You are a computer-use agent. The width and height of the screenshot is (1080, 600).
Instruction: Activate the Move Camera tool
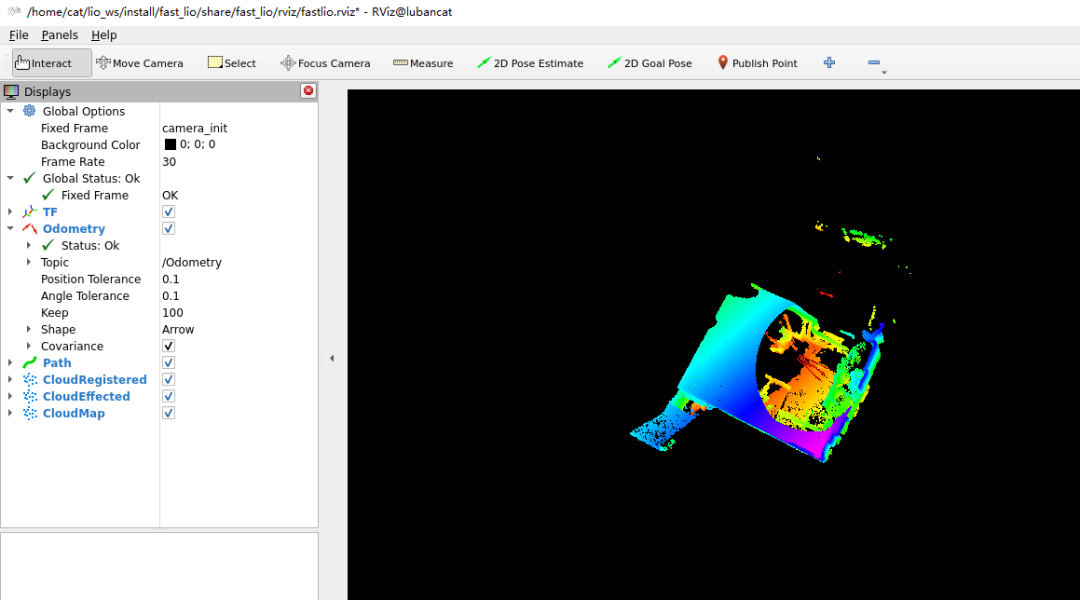(x=139, y=63)
